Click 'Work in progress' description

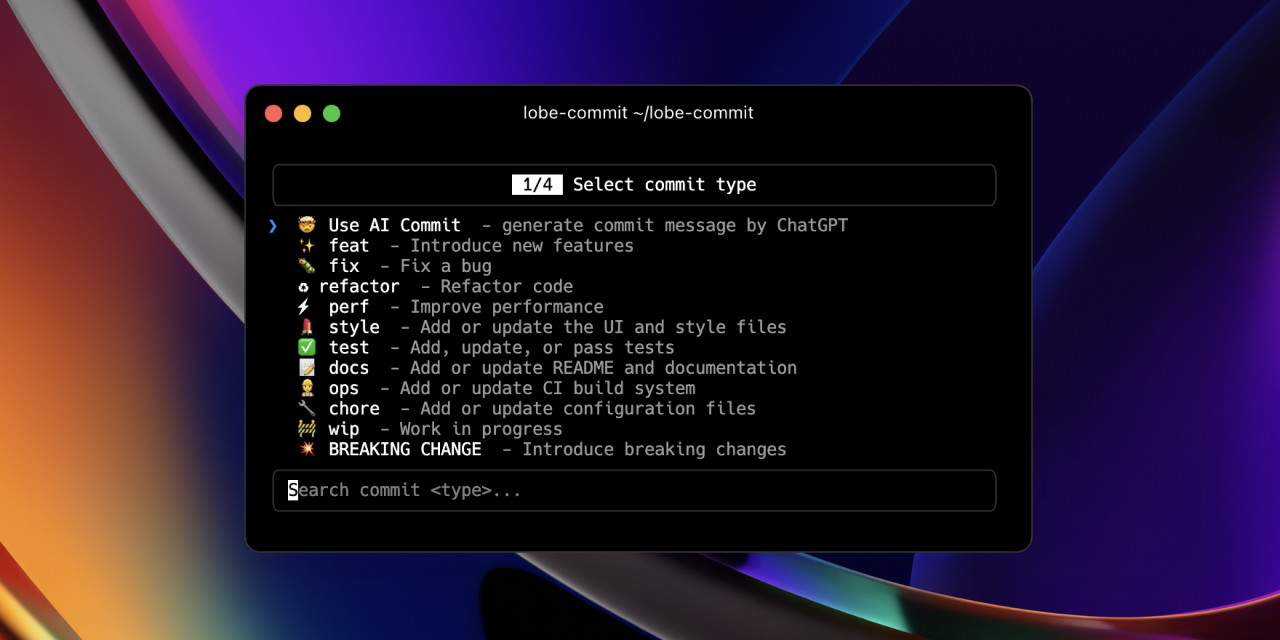tap(481, 429)
